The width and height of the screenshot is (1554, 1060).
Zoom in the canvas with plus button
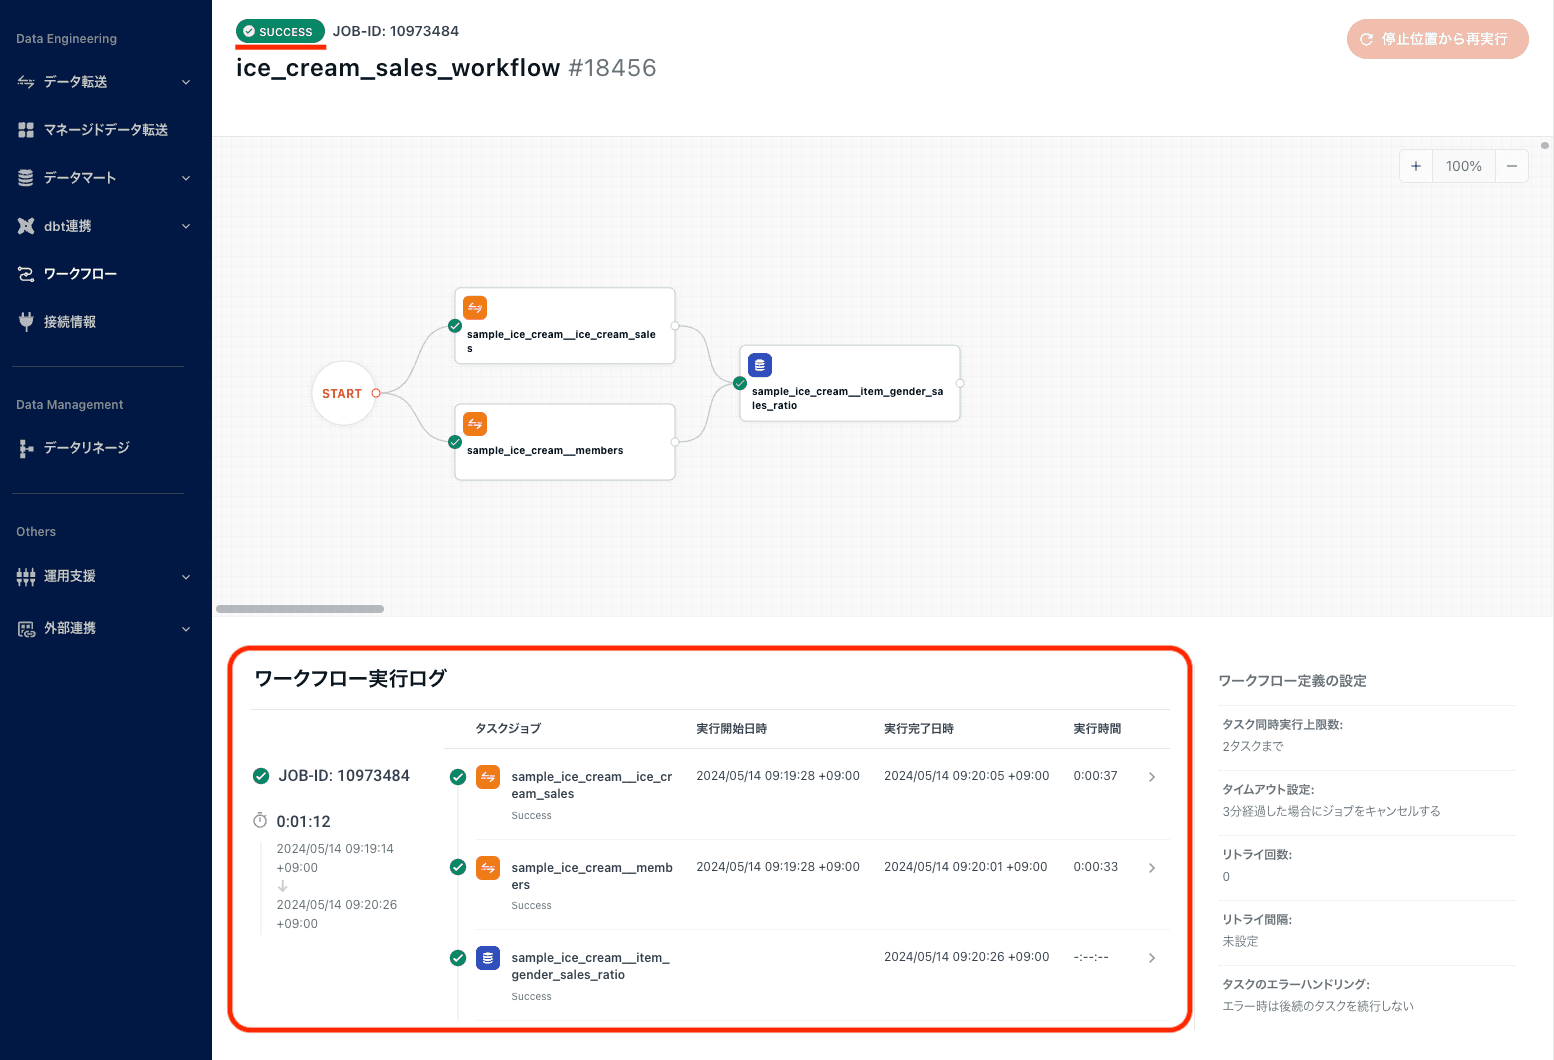tap(1416, 166)
